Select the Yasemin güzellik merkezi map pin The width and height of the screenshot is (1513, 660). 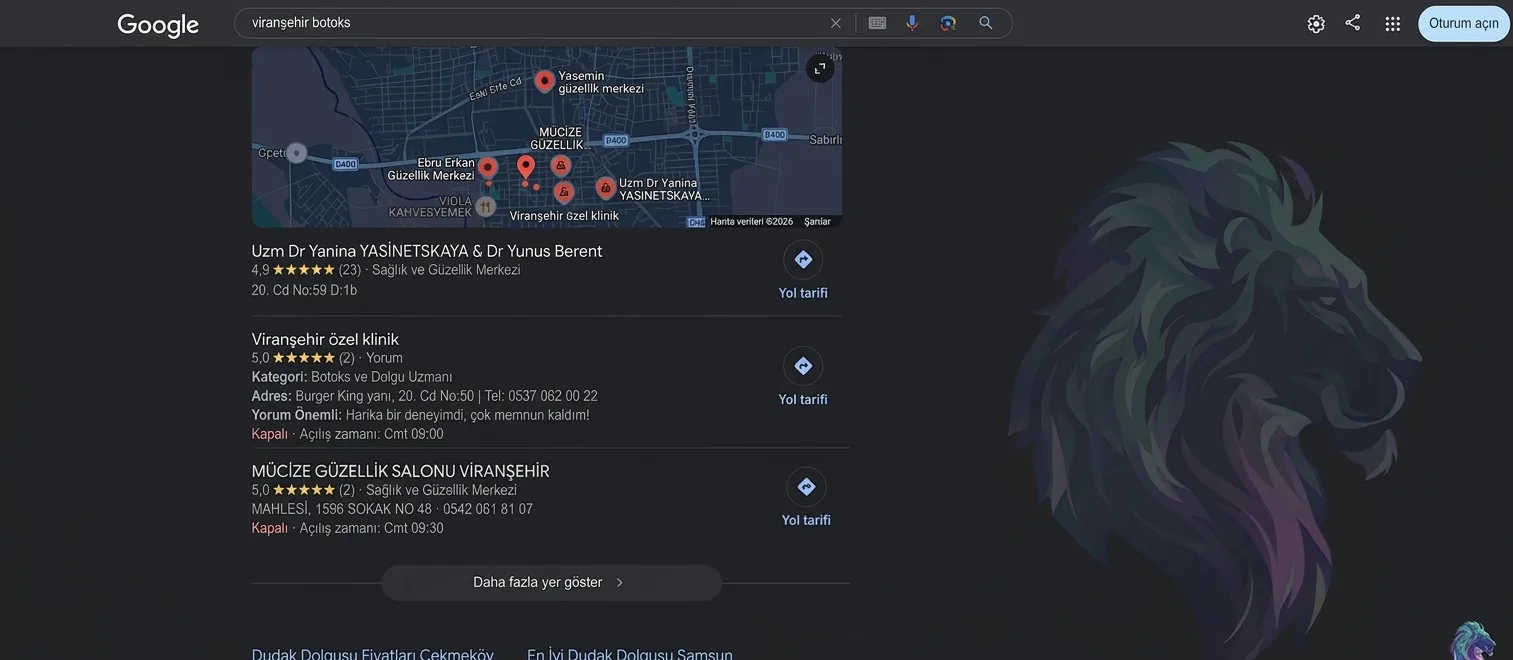pyautogui.click(x=544, y=81)
